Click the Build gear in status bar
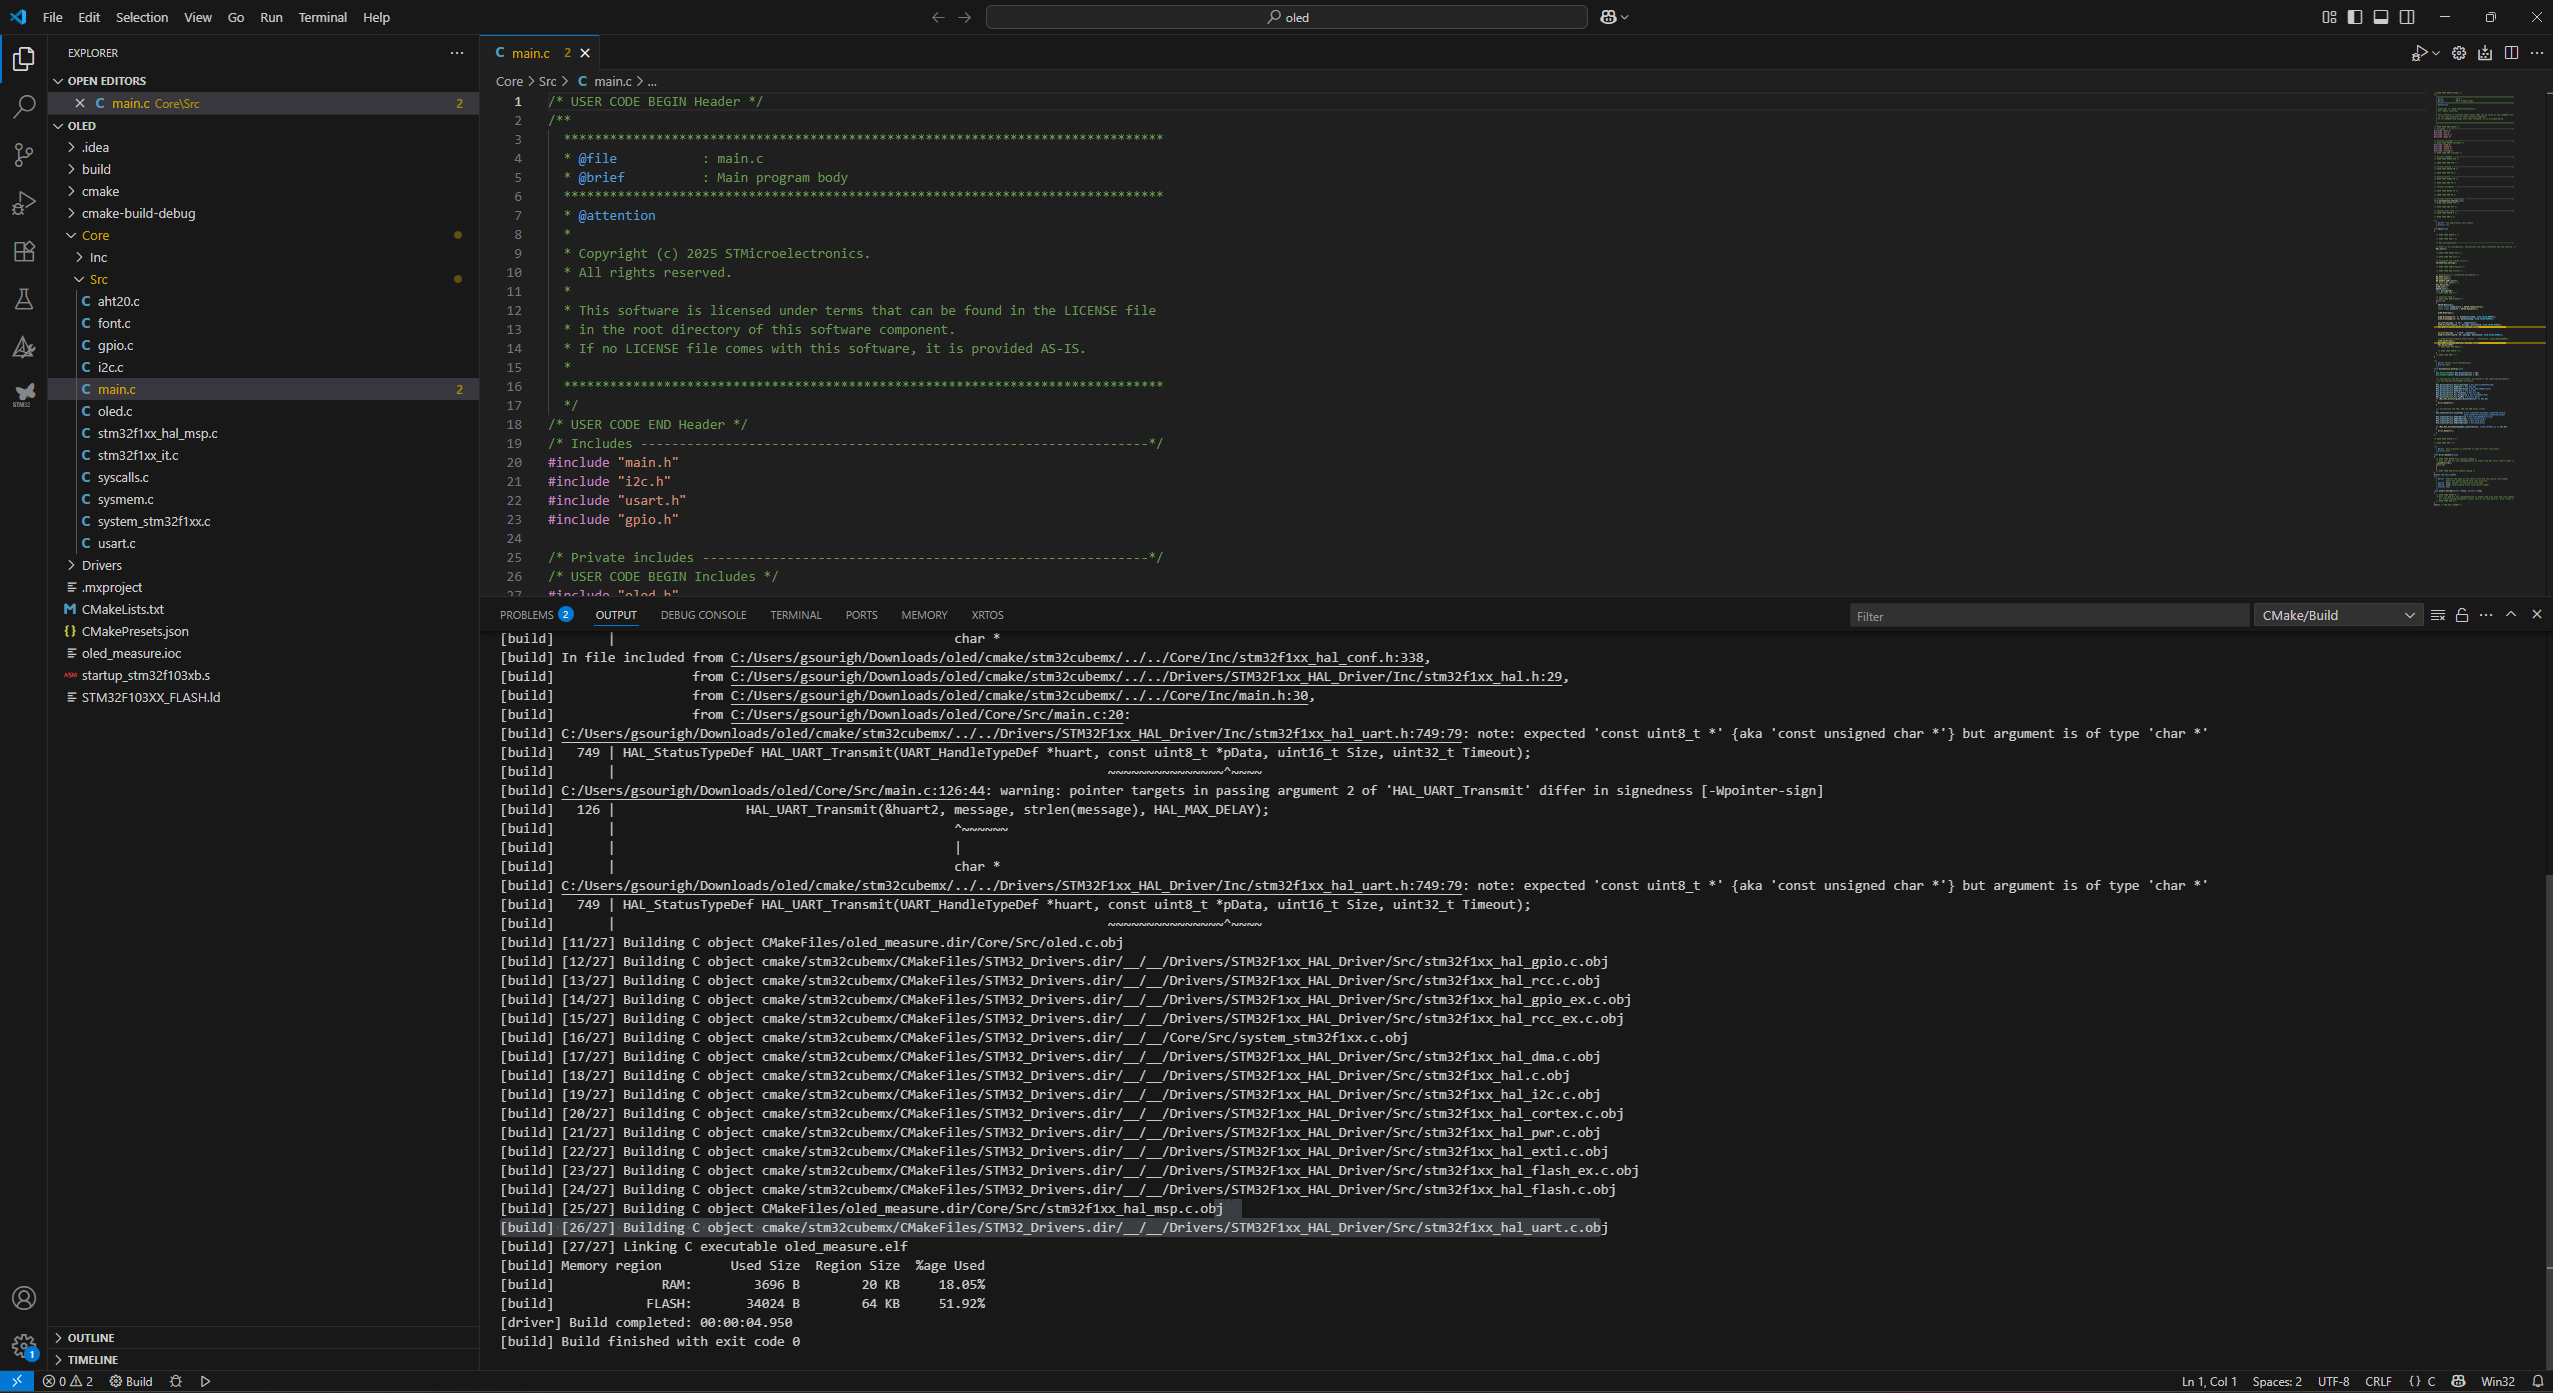The height and width of the screenshot is (1393, 2553). tap(131, 1381)
